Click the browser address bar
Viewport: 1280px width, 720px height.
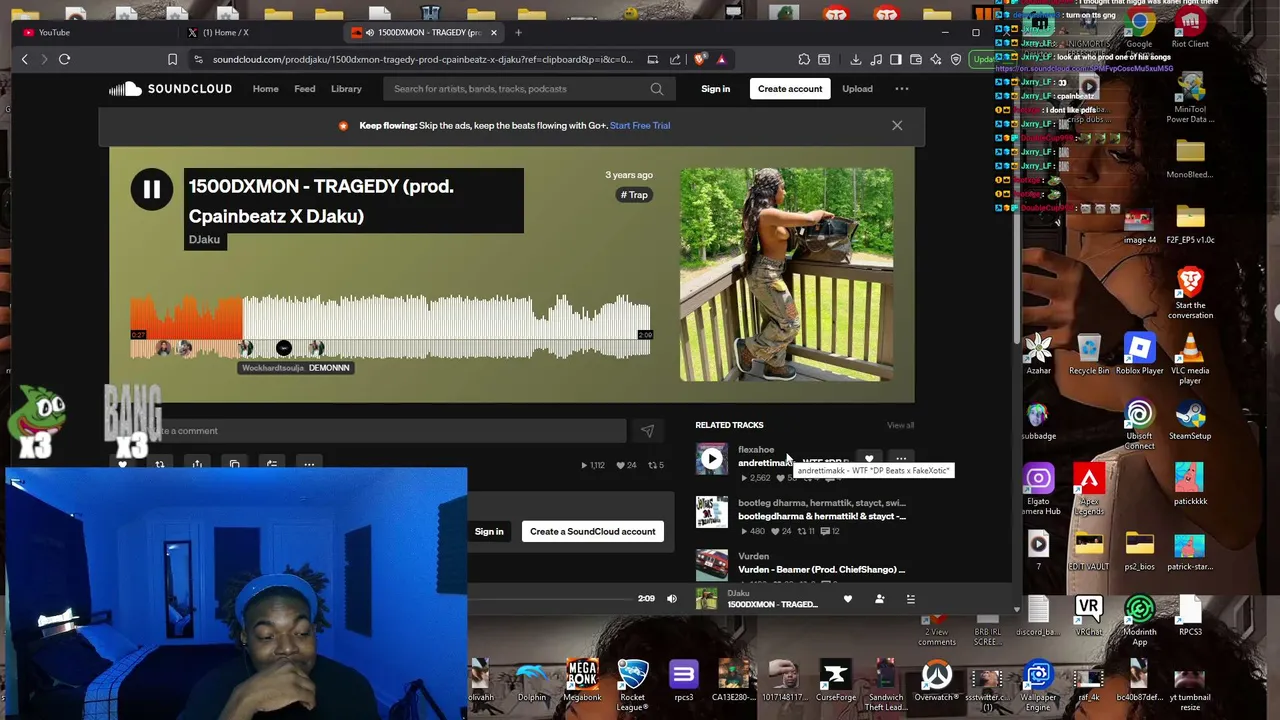[x=422, y=60]
